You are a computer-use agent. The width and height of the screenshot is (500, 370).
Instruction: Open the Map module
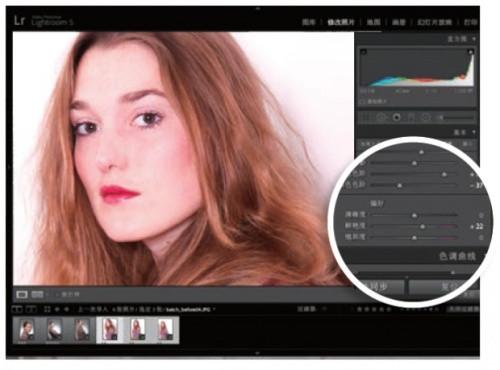373,22
